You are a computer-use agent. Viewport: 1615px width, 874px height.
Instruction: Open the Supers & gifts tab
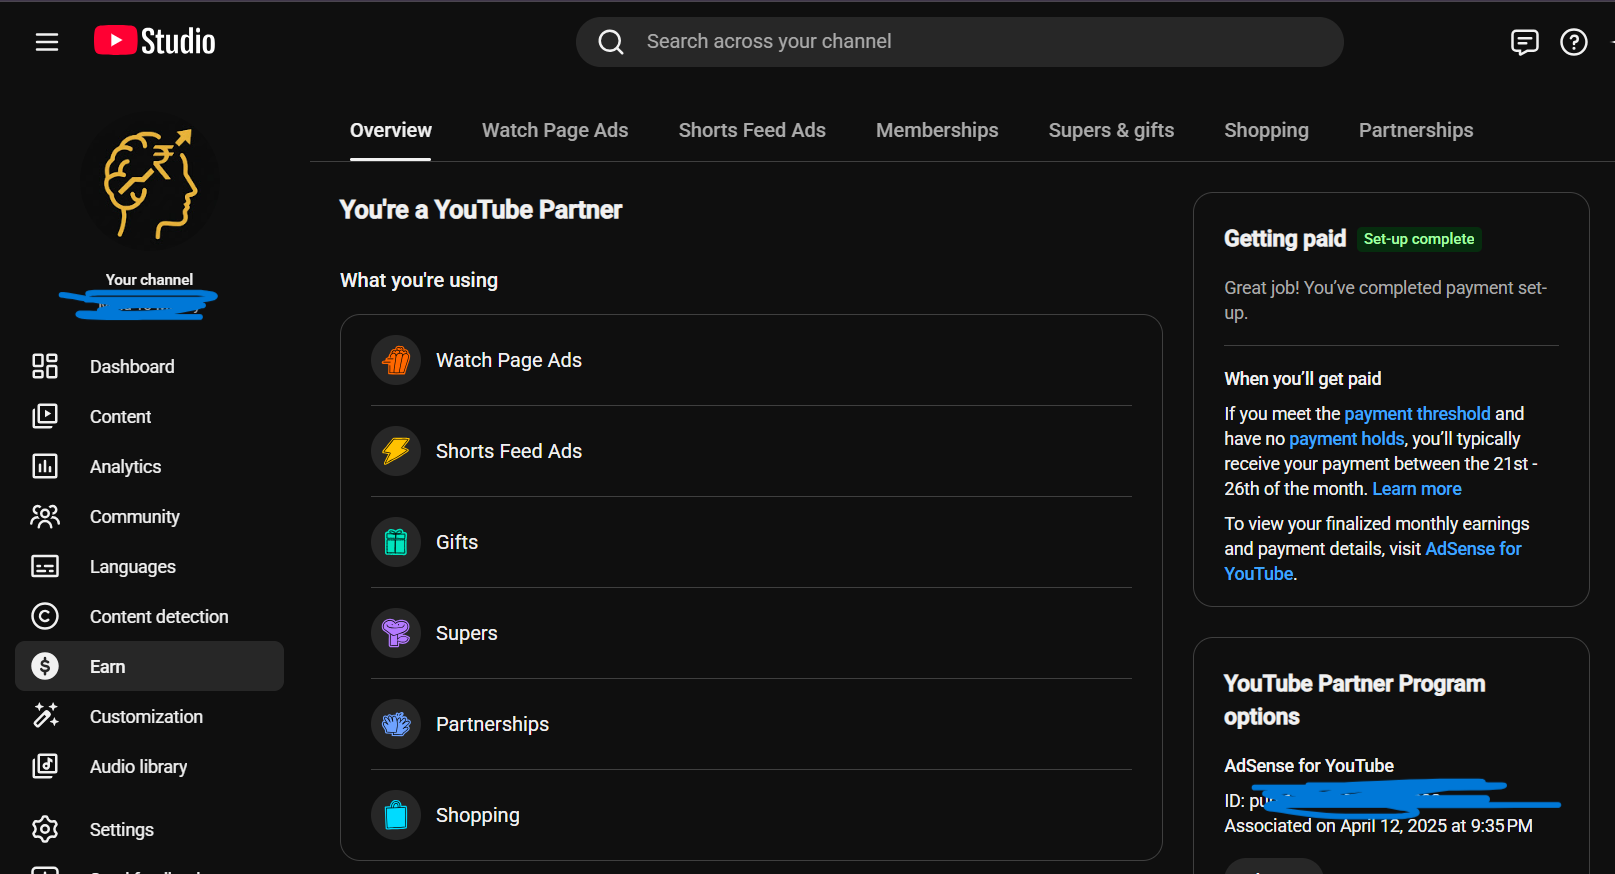pyautogui.click(x=1111, y=130)
